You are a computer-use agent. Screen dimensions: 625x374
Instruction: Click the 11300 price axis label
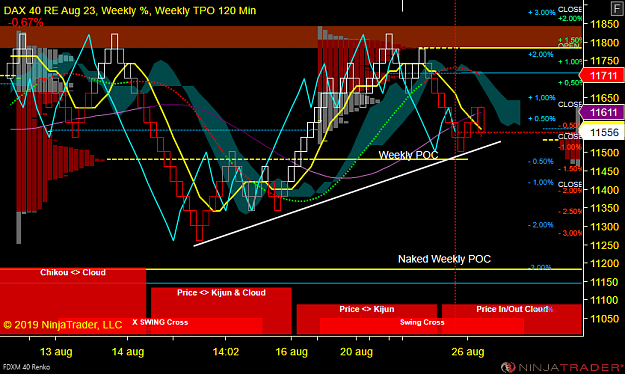604,227
